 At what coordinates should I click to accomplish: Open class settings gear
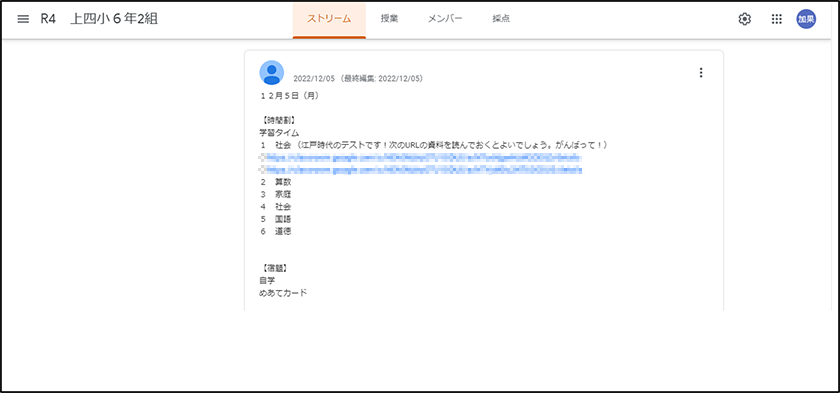pos(745,19)
